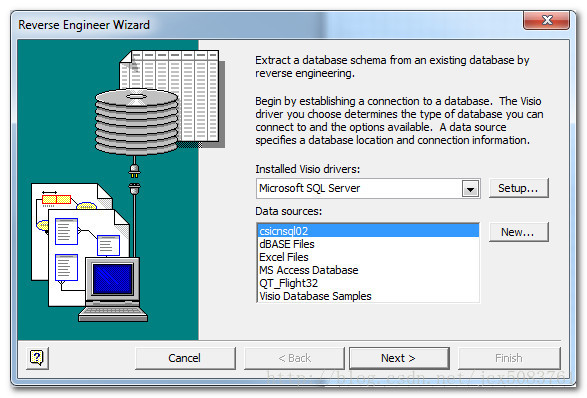The height and width of the screenshot is (398, 587).
Task: Expand the Installed Visio drivers dropdown arrow
Action: point(471,189)
